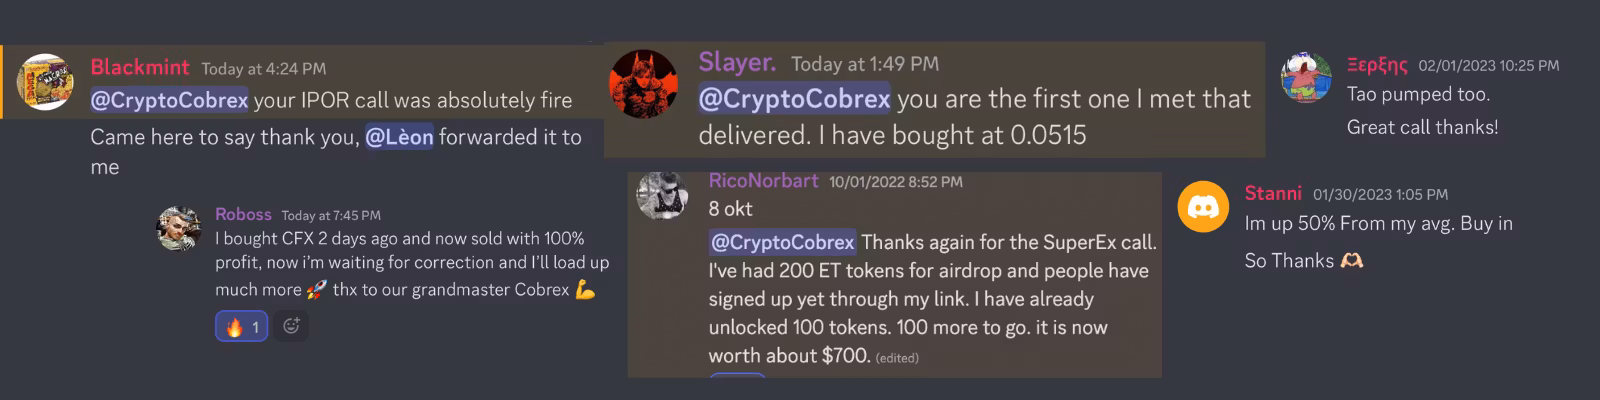Screen dimensions: 1600x400
Task: Click Slayer's red avatar picture
Action: pos(643,83)
